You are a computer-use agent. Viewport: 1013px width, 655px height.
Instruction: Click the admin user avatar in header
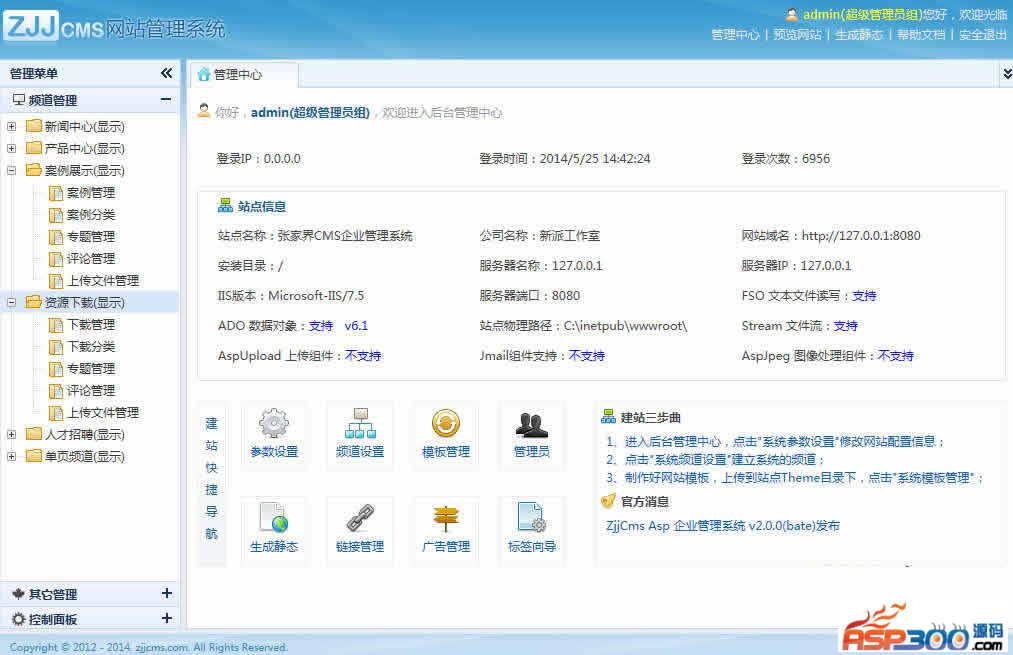click(792, 14)
